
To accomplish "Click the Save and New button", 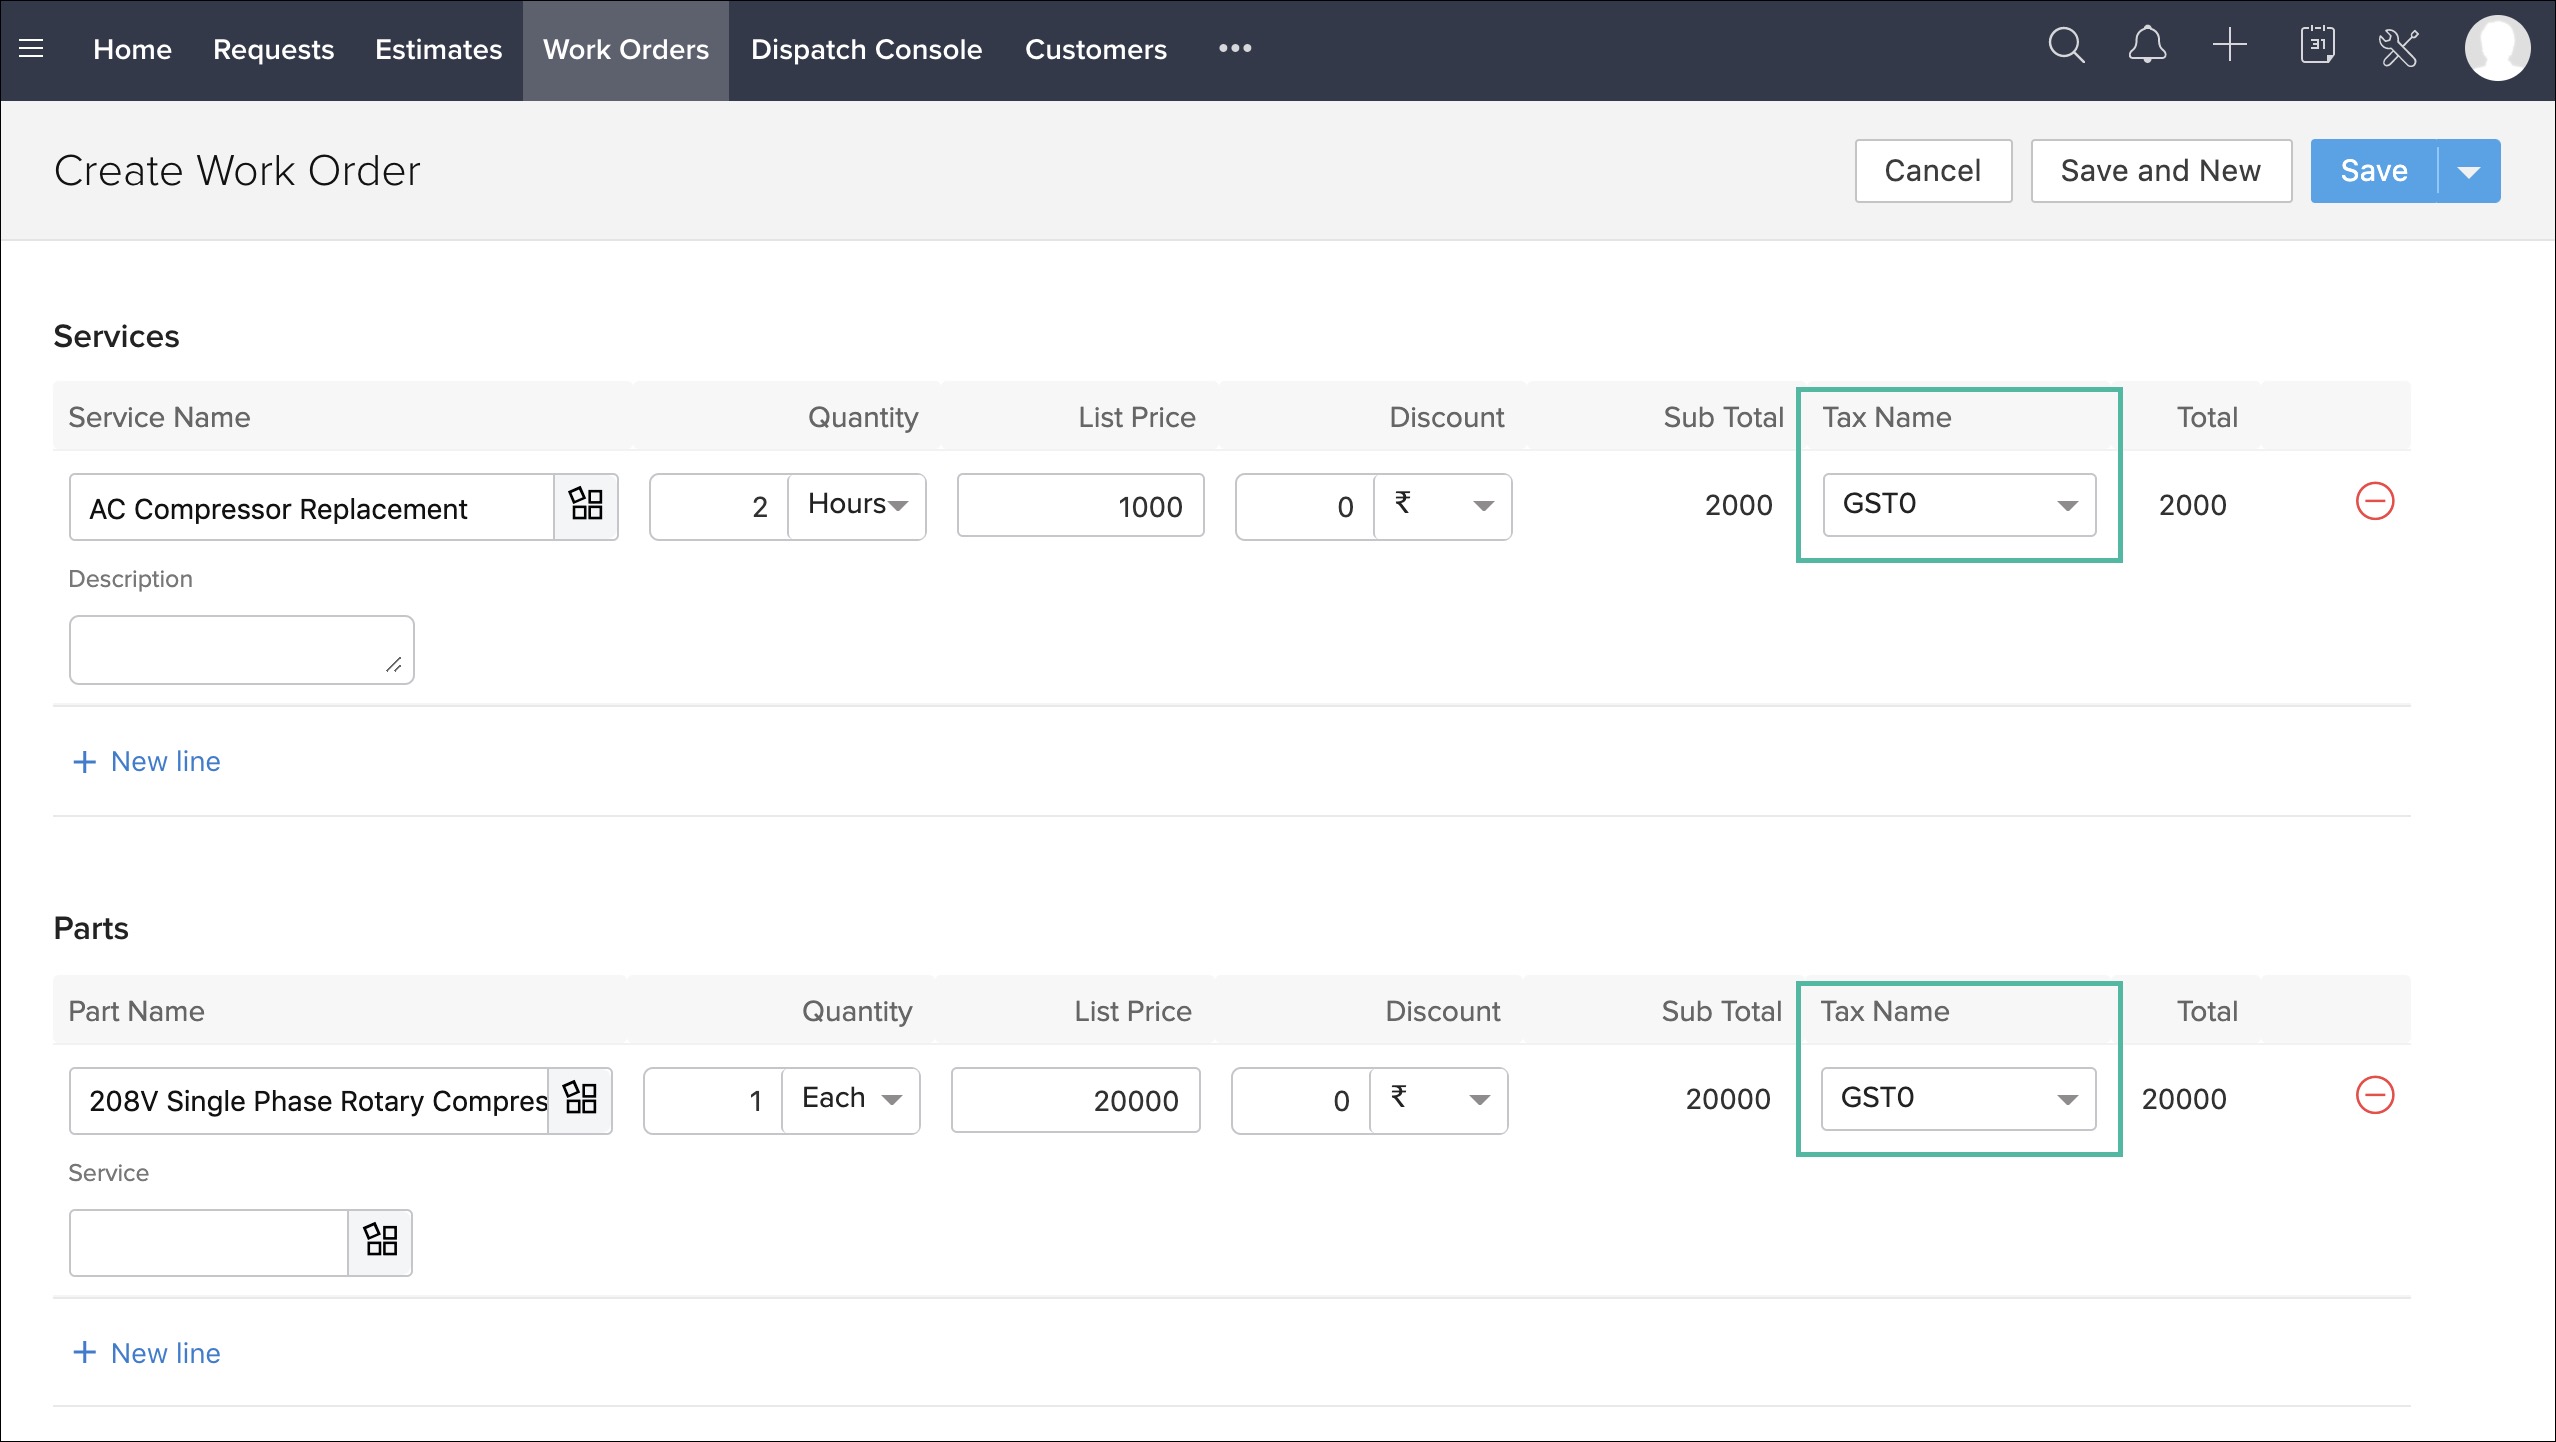I will (x=2160, y=171).
